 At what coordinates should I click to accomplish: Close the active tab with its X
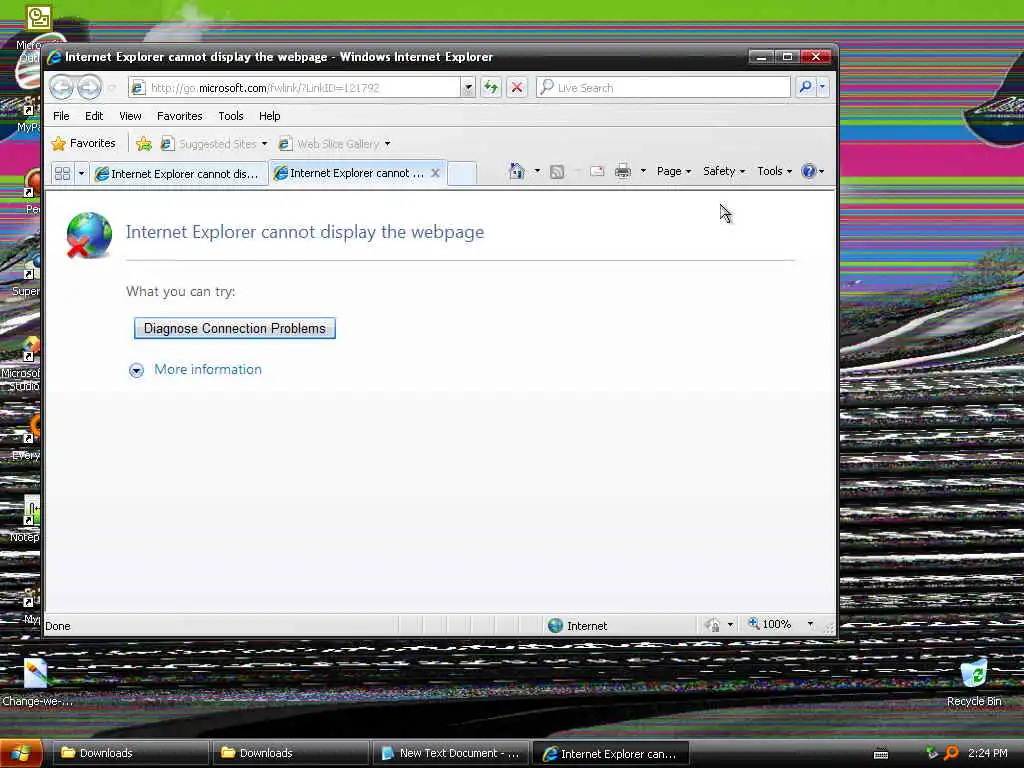pos(436,173)
